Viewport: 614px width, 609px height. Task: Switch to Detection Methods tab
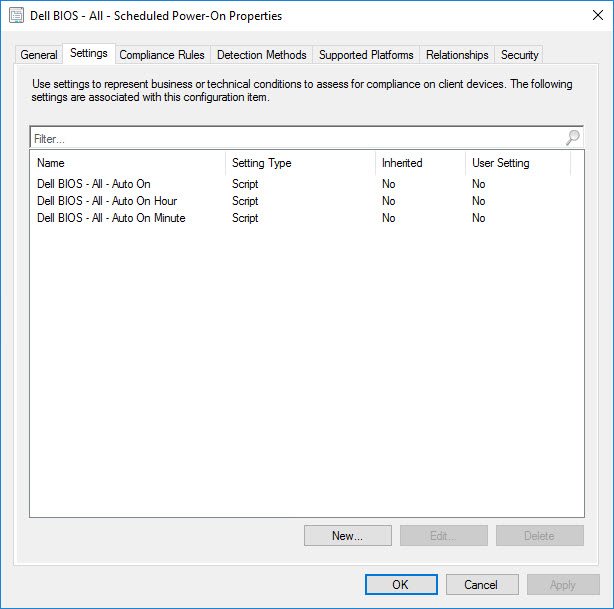click(x=261, y=55)
